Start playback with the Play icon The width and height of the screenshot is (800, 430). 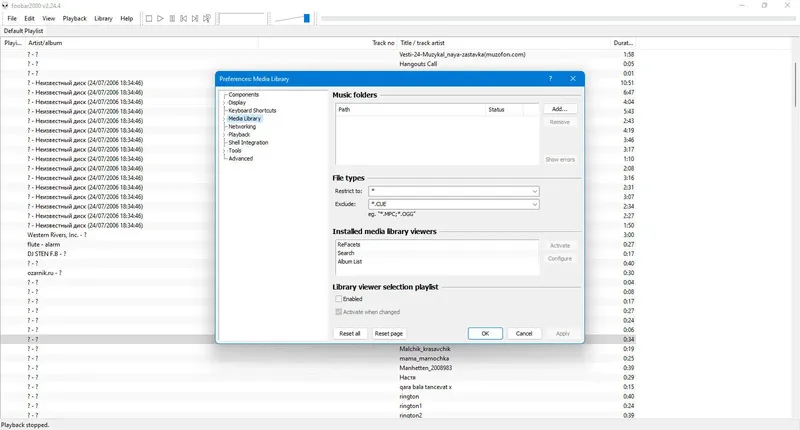tap(160, 18)
